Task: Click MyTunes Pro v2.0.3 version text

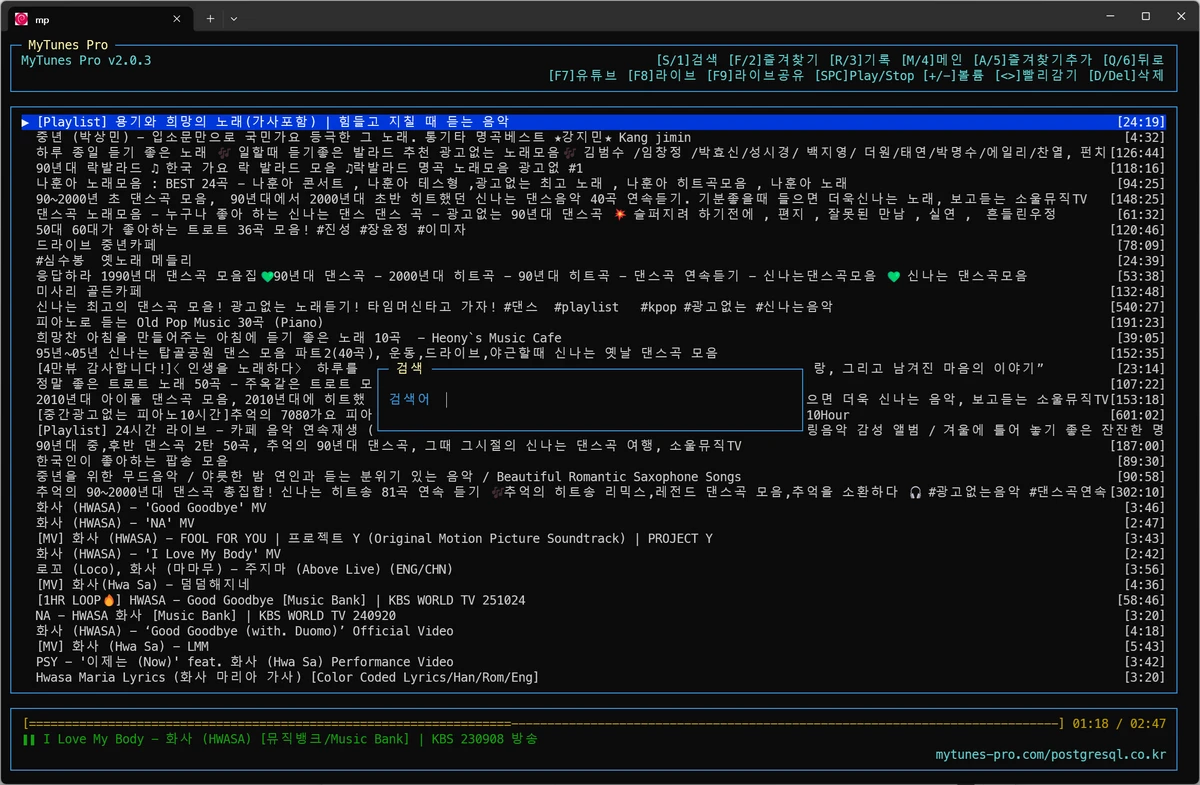Action: [x=86, y=60]
